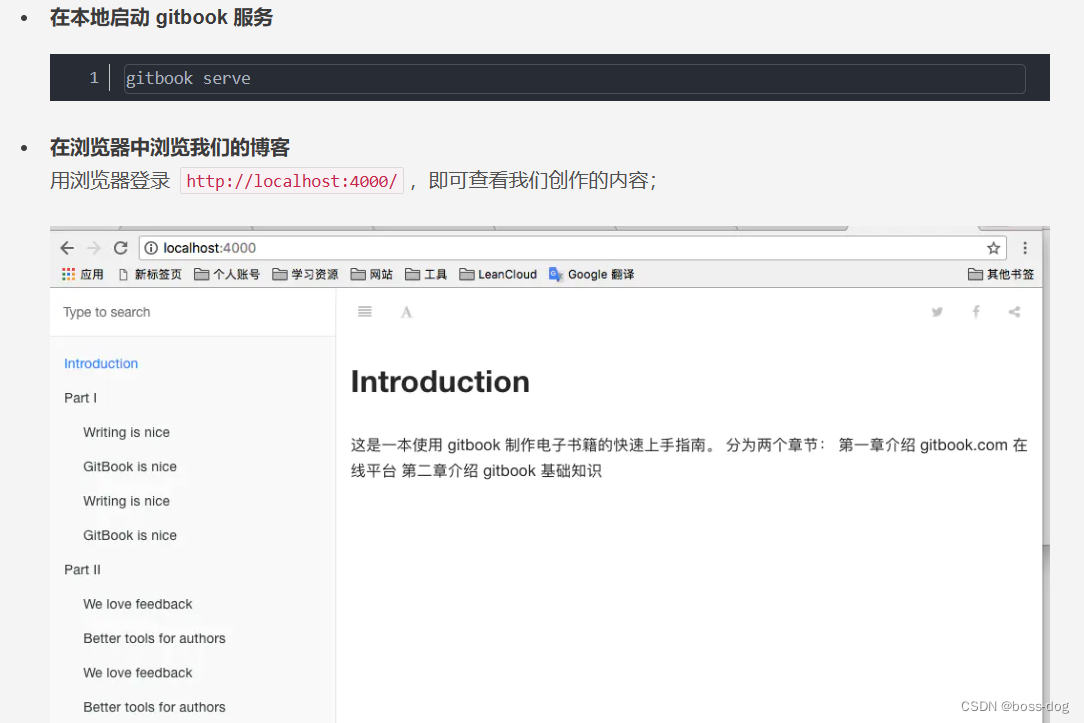Click the 在浏览器中浏览我们的博客 heading

pos(170,147)
